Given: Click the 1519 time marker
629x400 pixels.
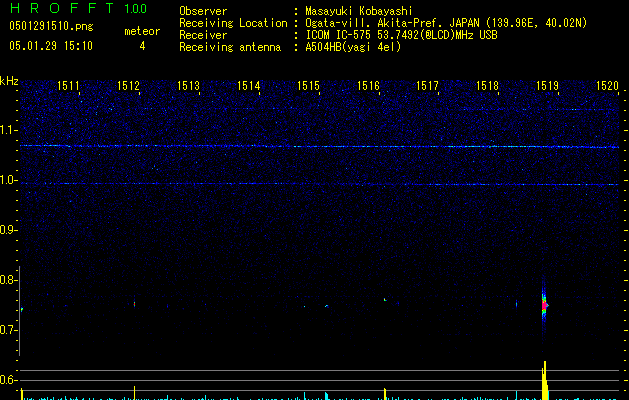Looking at the screenshot, I should [547, 87].
